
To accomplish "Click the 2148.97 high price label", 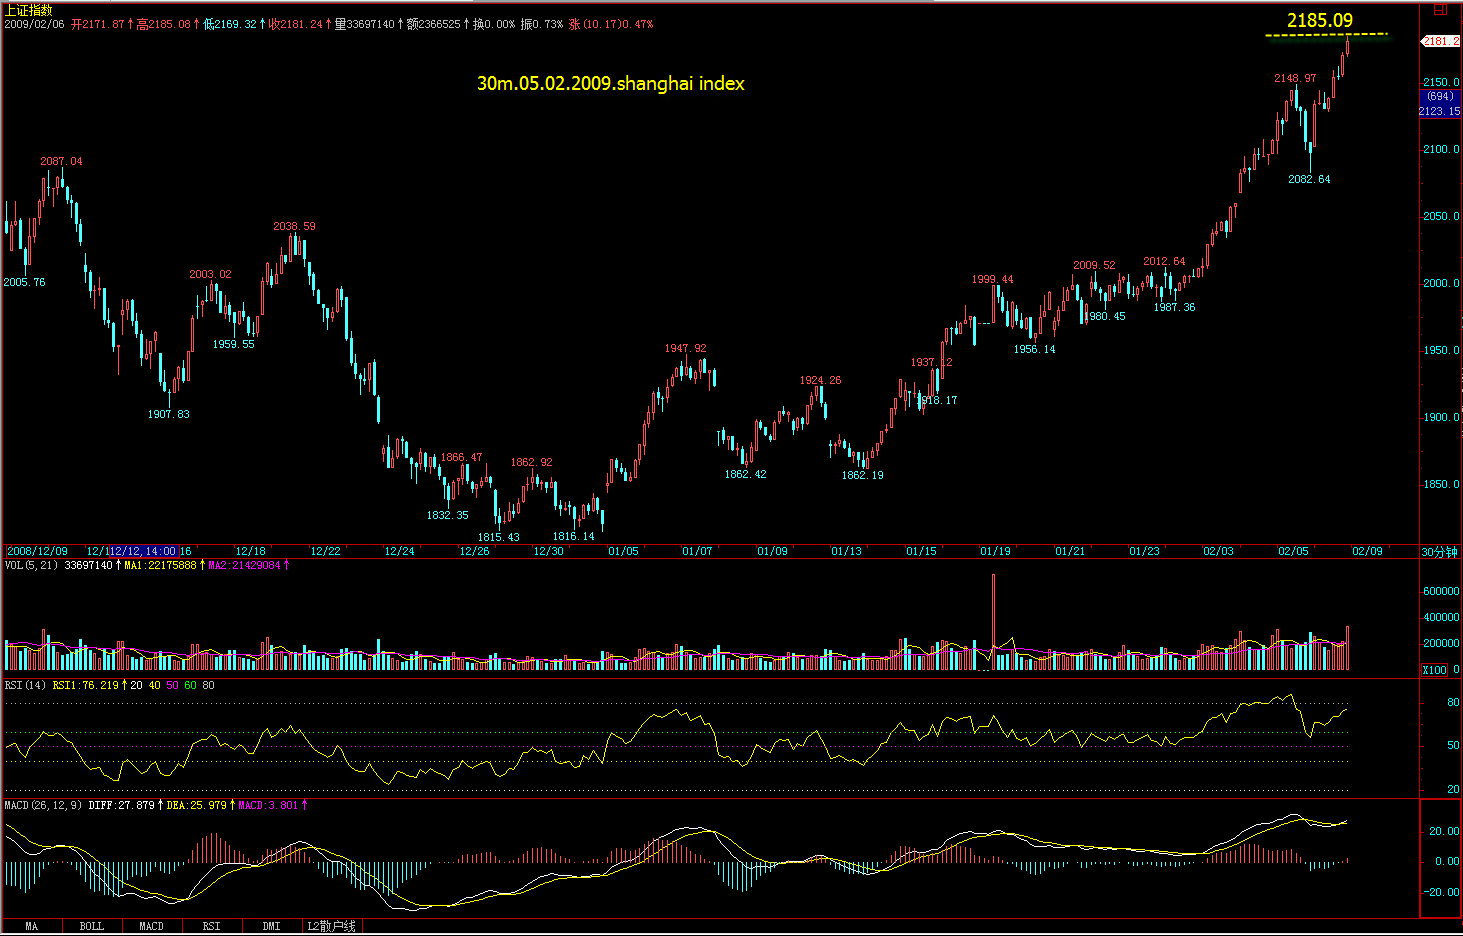I will tap(1295, 78).
